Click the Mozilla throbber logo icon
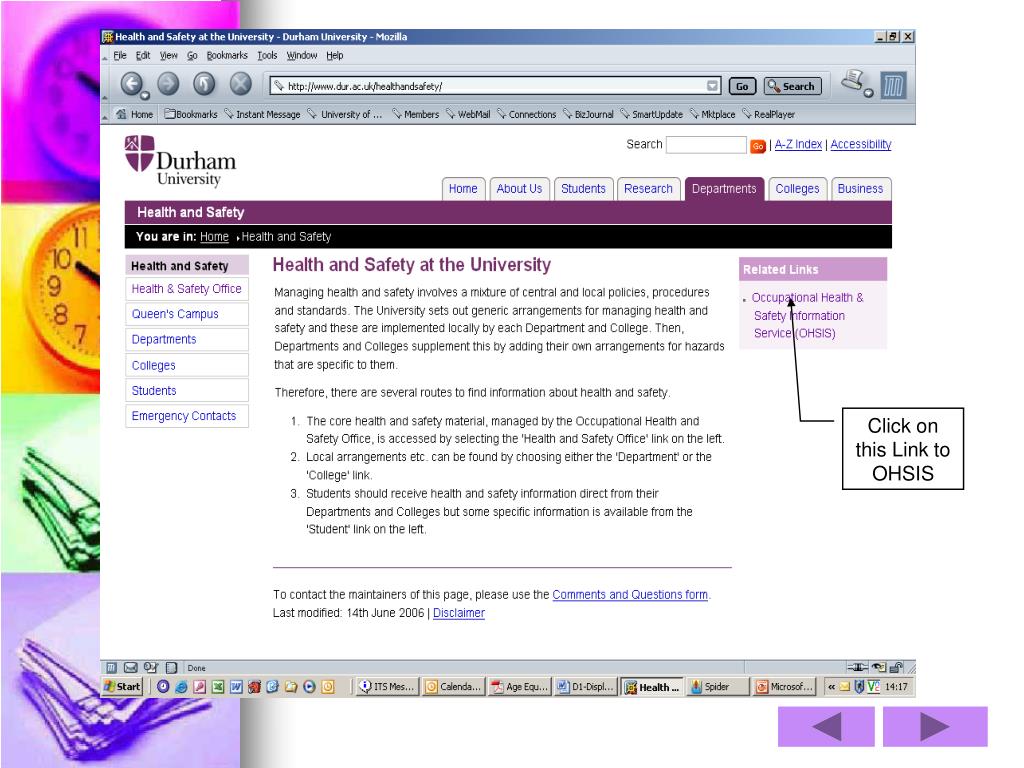1024x768 pixels. (893, 86)
